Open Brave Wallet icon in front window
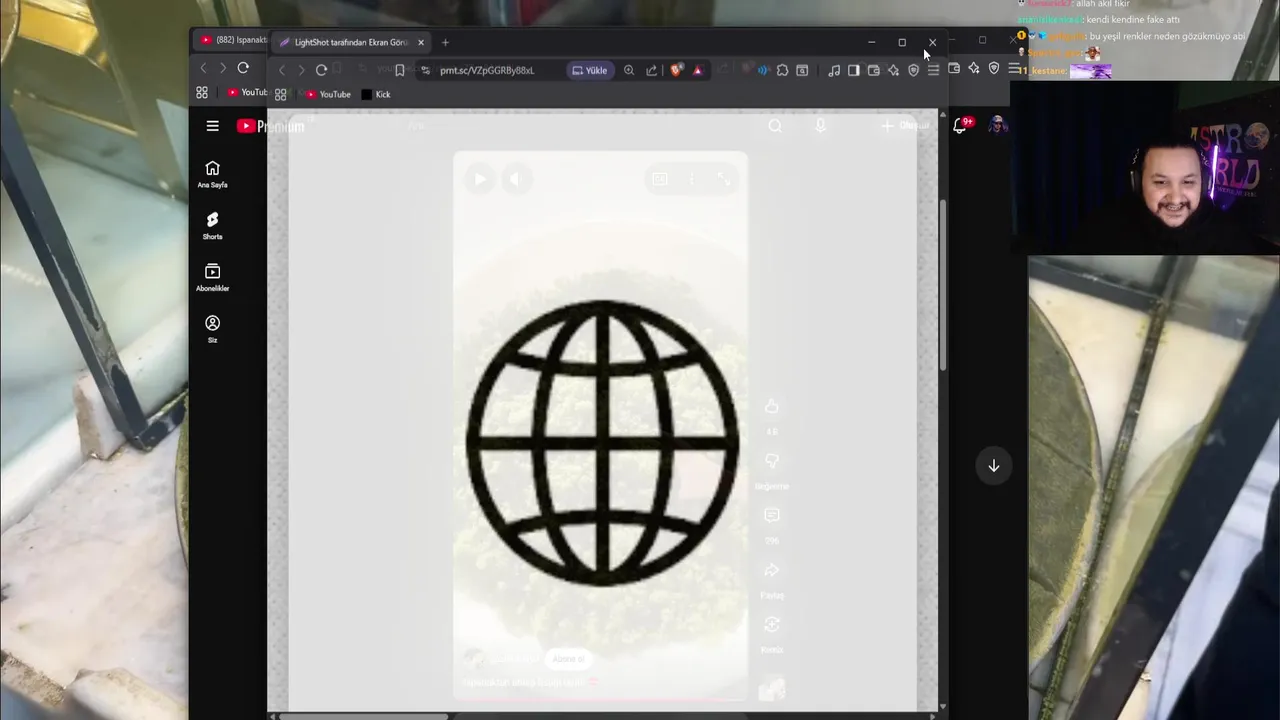 pos(873,70)
